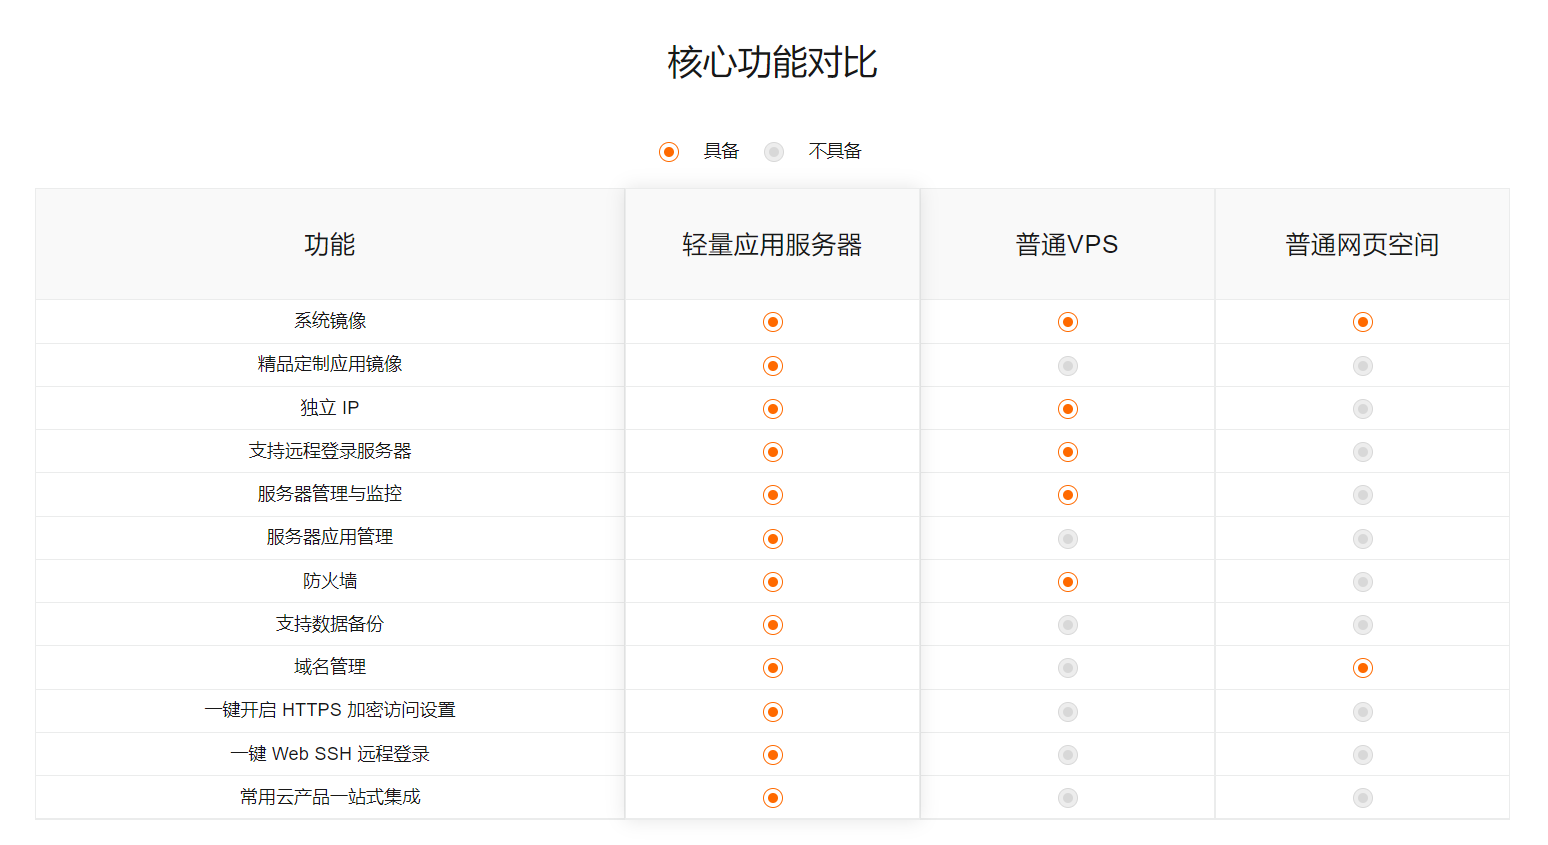Click the 不具备 legend label
Image resolution: width=1548 pixels, height=845 pixels.
(x=835, y=151)
